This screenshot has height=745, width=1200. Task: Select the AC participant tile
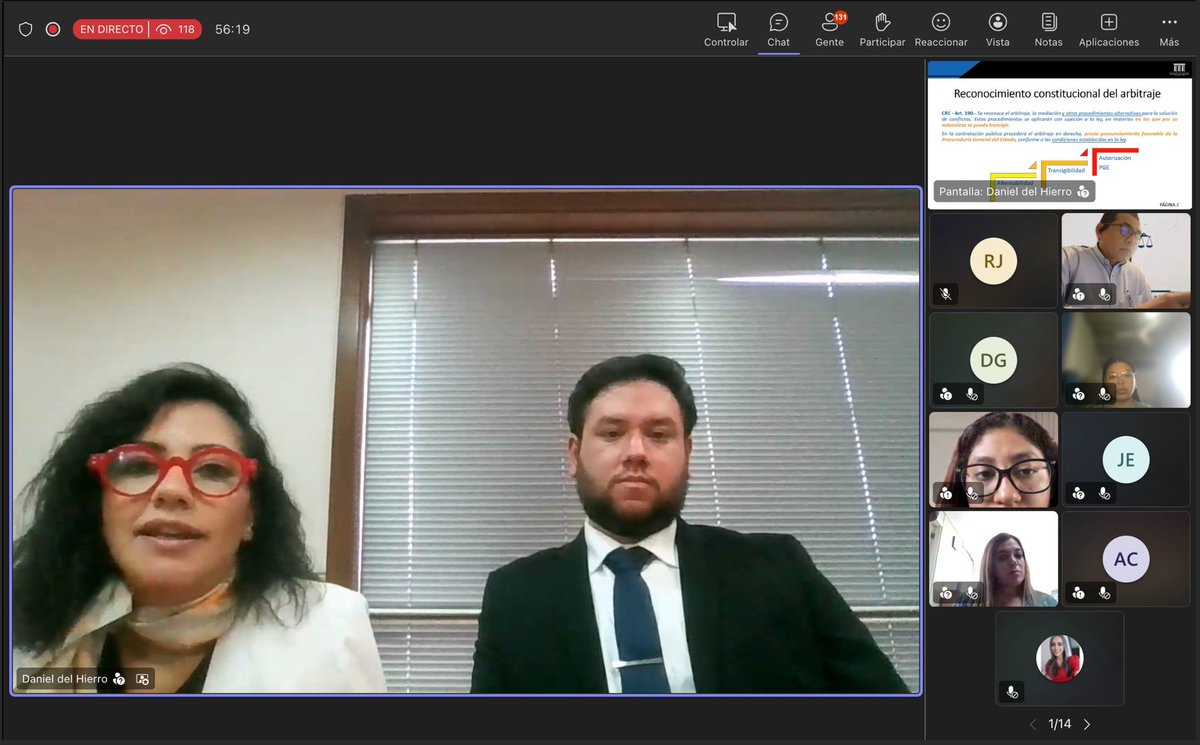1126,559
